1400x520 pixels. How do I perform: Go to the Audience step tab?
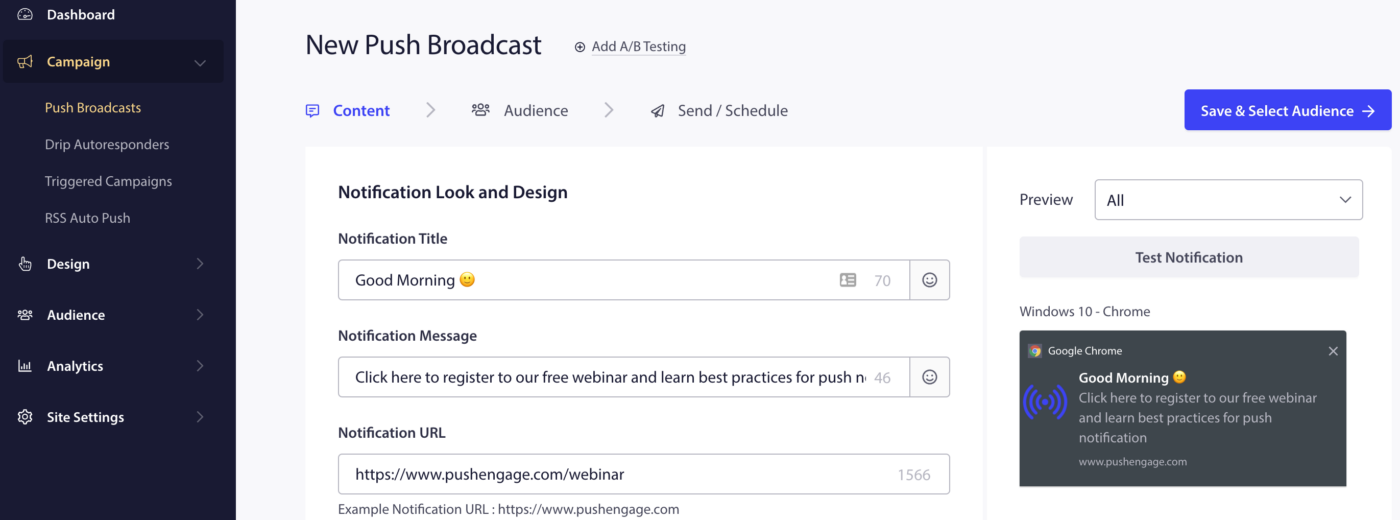click(521, 111)
